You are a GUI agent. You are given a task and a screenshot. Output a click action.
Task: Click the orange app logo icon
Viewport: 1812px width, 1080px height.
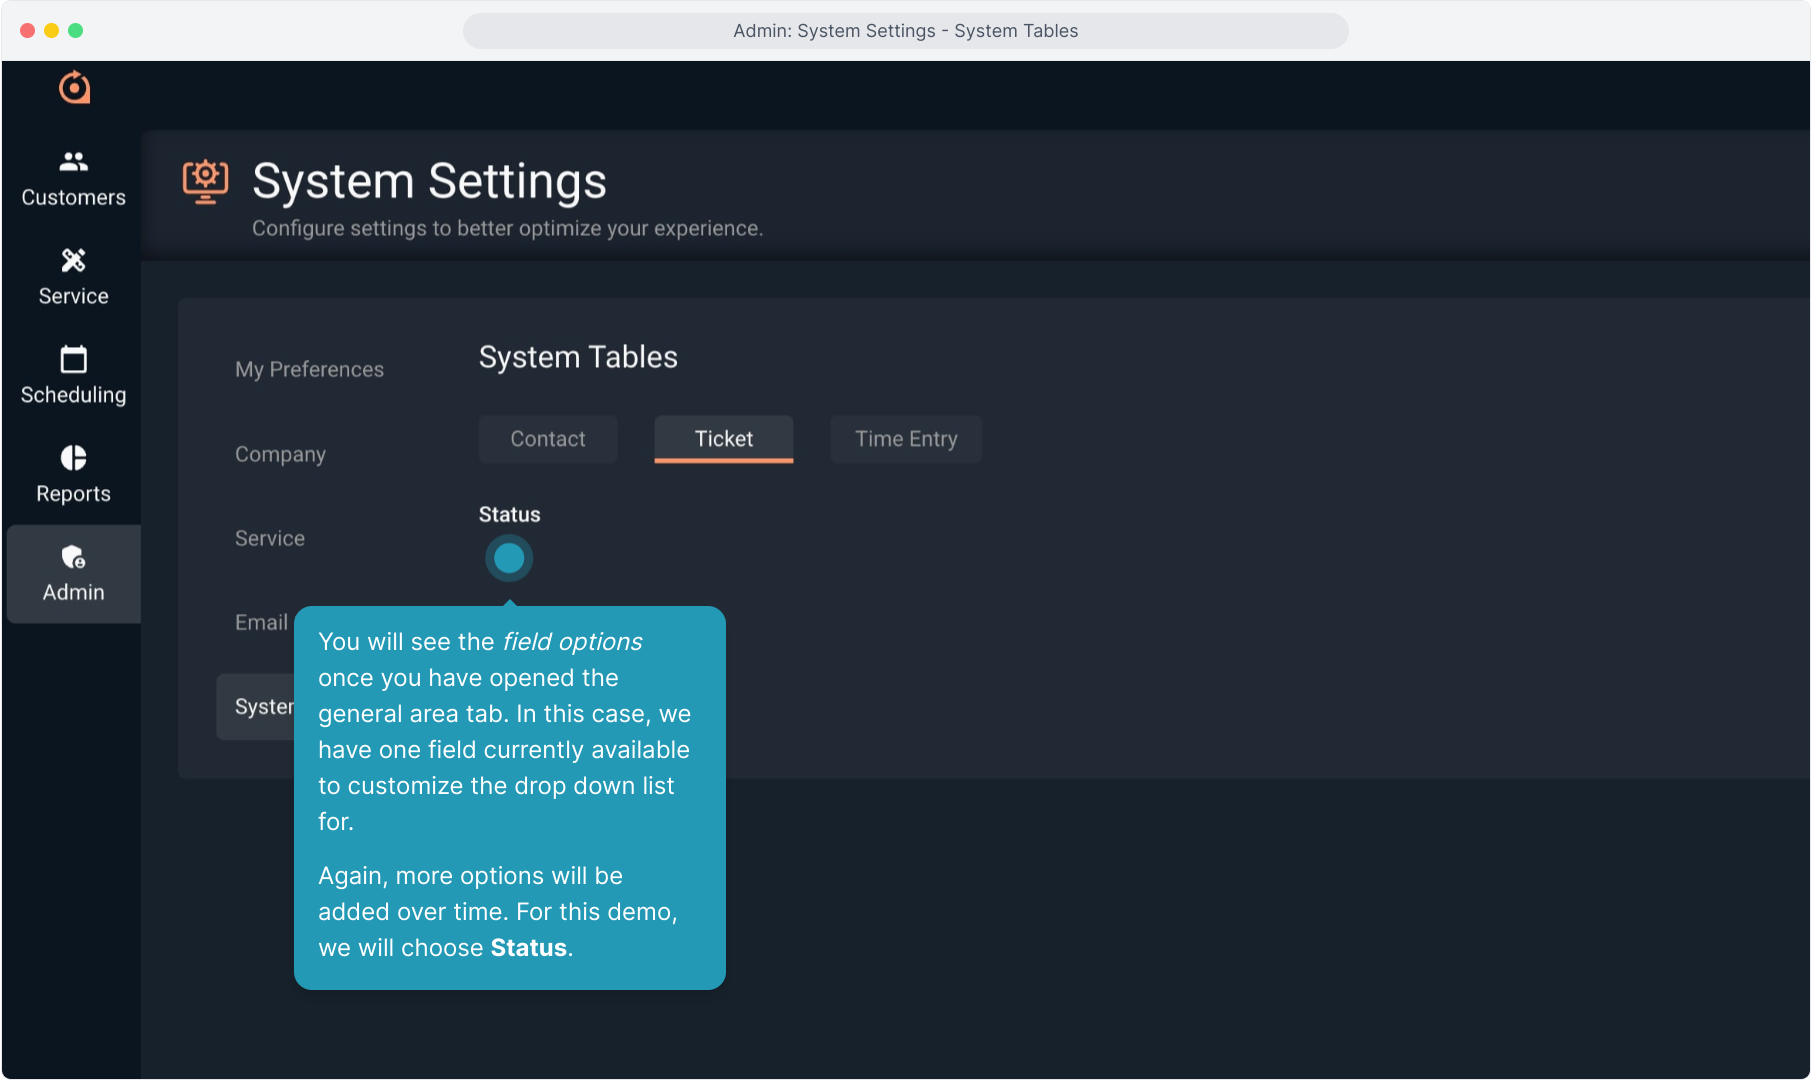tap(74, 88)
